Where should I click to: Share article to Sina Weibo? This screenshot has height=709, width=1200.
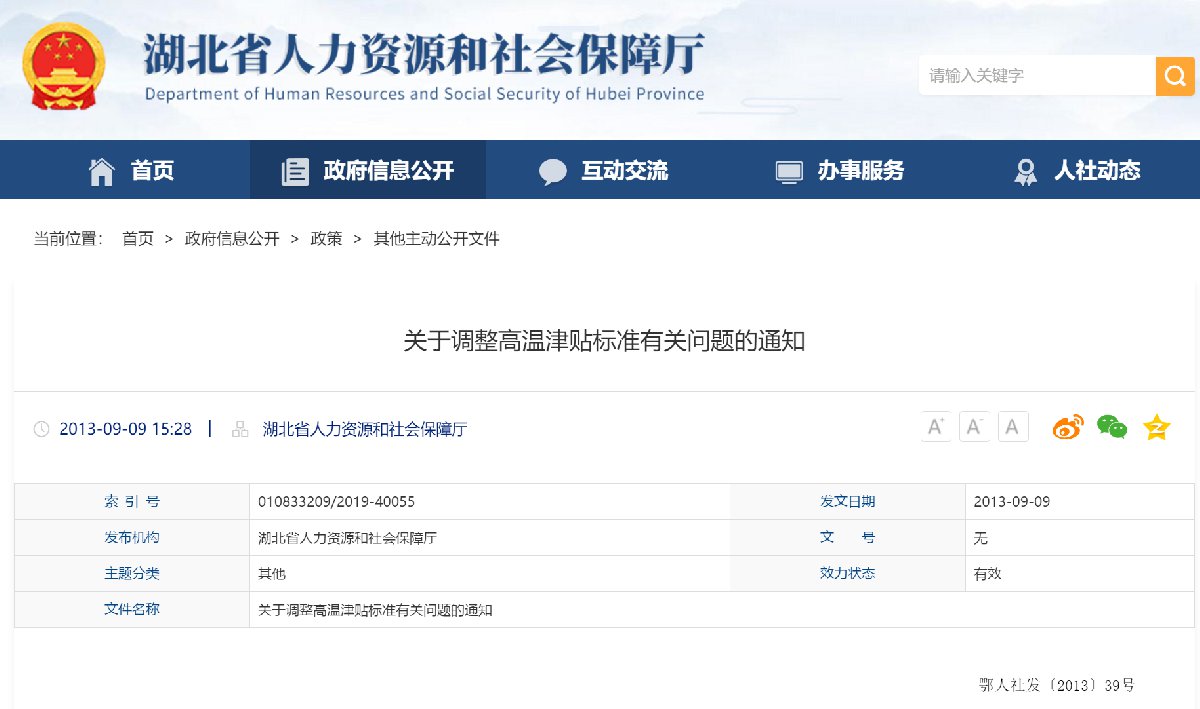(x=1067, y=427)
